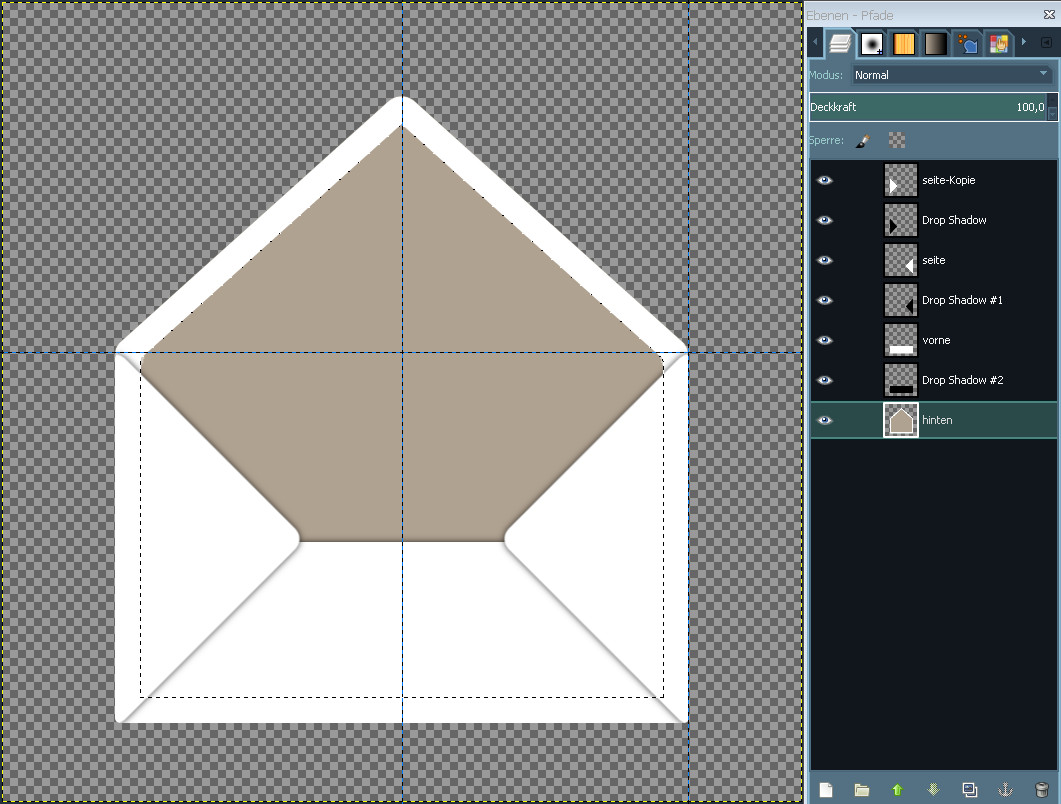Anchor the floating layer
This screenshot has width=1061, height=804.
[x=1005, y=789]
